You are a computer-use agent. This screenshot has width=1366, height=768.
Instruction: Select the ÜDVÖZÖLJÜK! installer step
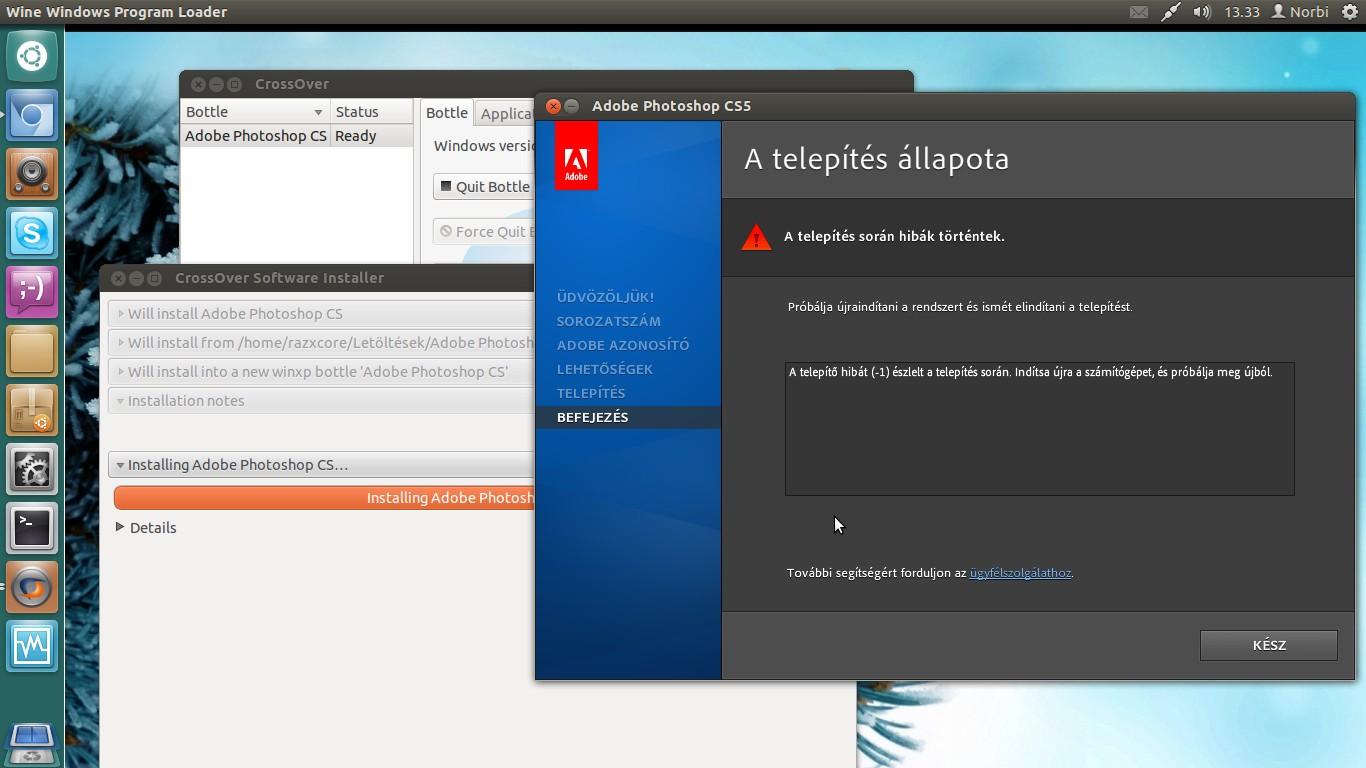click(605, 297)
